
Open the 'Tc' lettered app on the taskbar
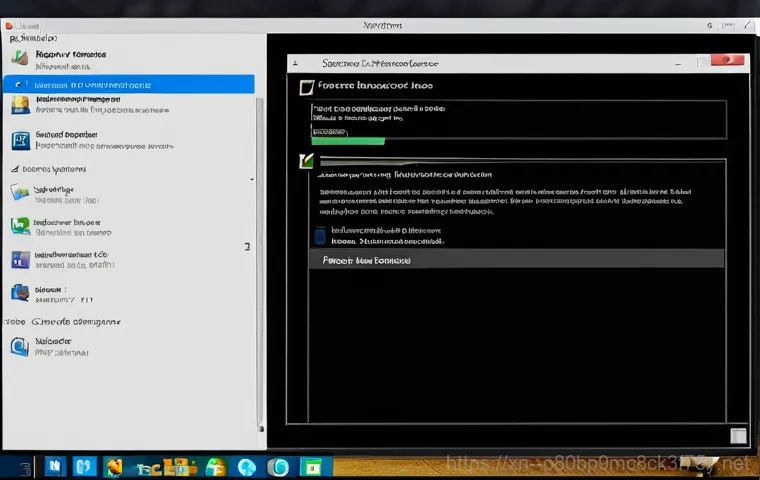point(148,468)
